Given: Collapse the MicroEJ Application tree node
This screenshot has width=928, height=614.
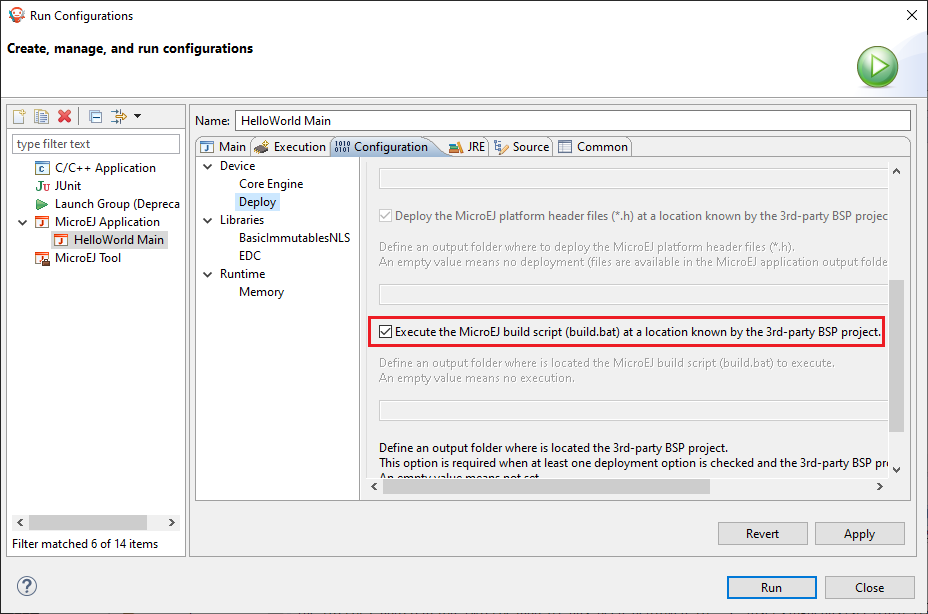Looking at the screenshot, I should (24, 222).
